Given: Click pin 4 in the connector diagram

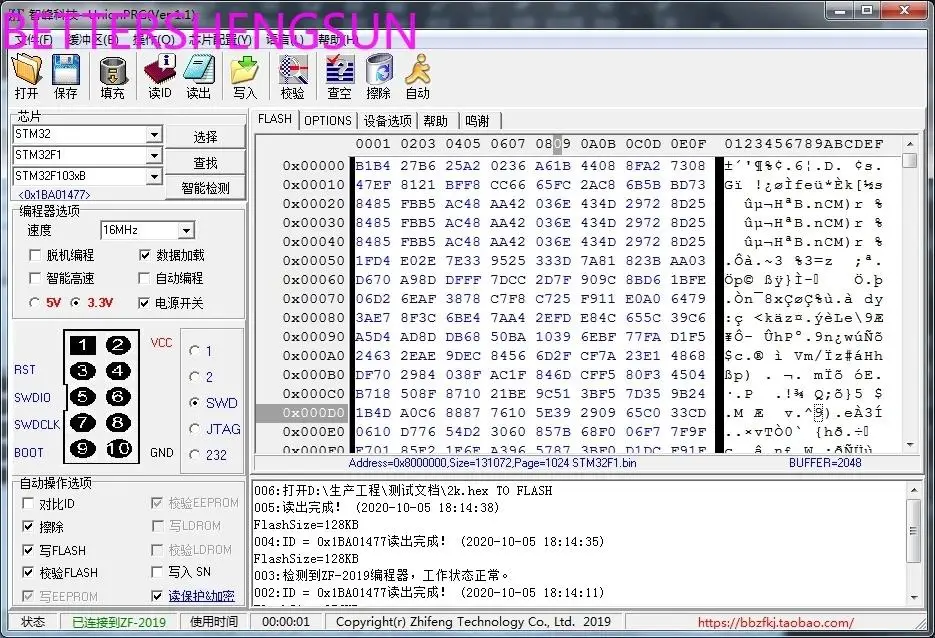Looking at the screenshot, I should pyautogui.click(x=118, y=371).
